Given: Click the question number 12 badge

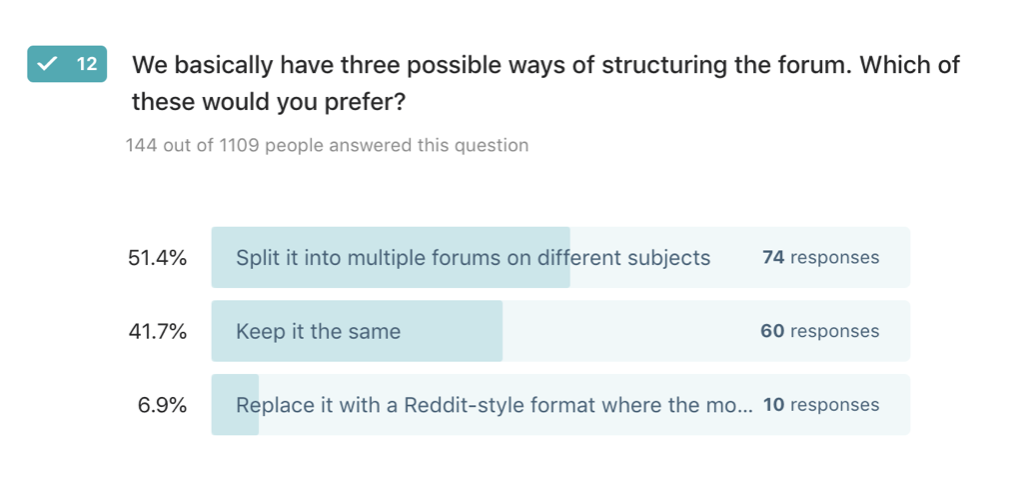Looking at the screenshot, I should [67, 64].
